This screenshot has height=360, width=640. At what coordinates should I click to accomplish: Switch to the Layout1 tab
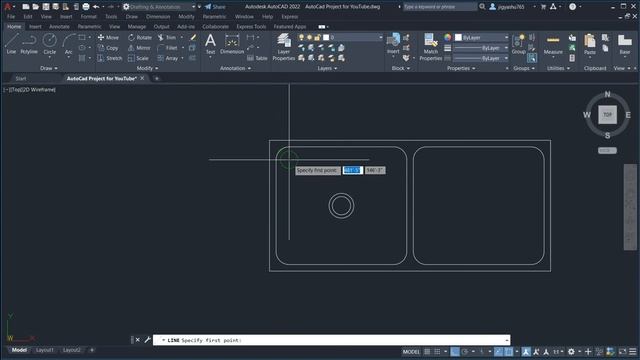(44, 350)
